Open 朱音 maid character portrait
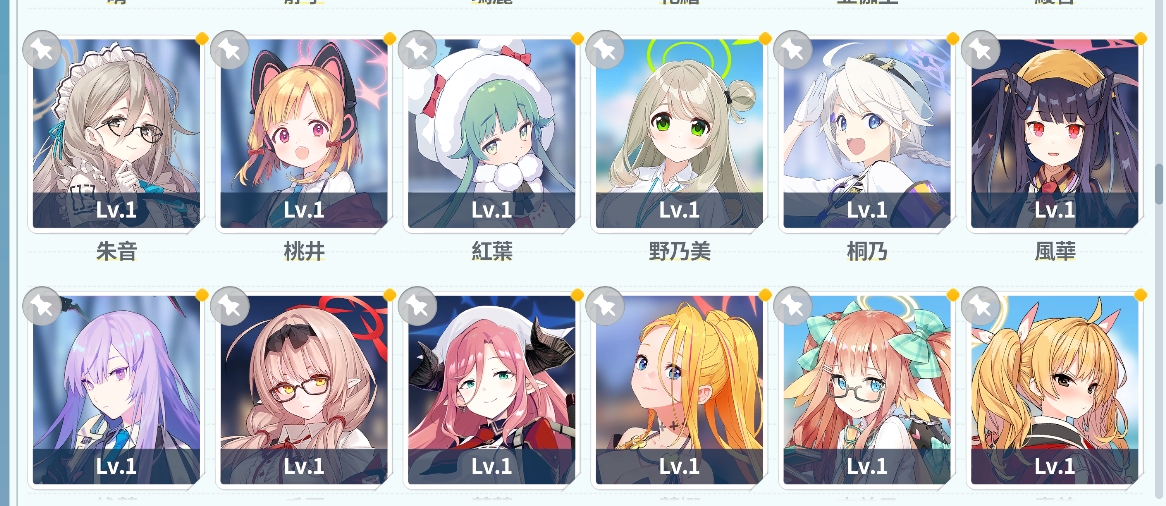1166x506 pixels. pyautogui.click(x=117, y=134)
